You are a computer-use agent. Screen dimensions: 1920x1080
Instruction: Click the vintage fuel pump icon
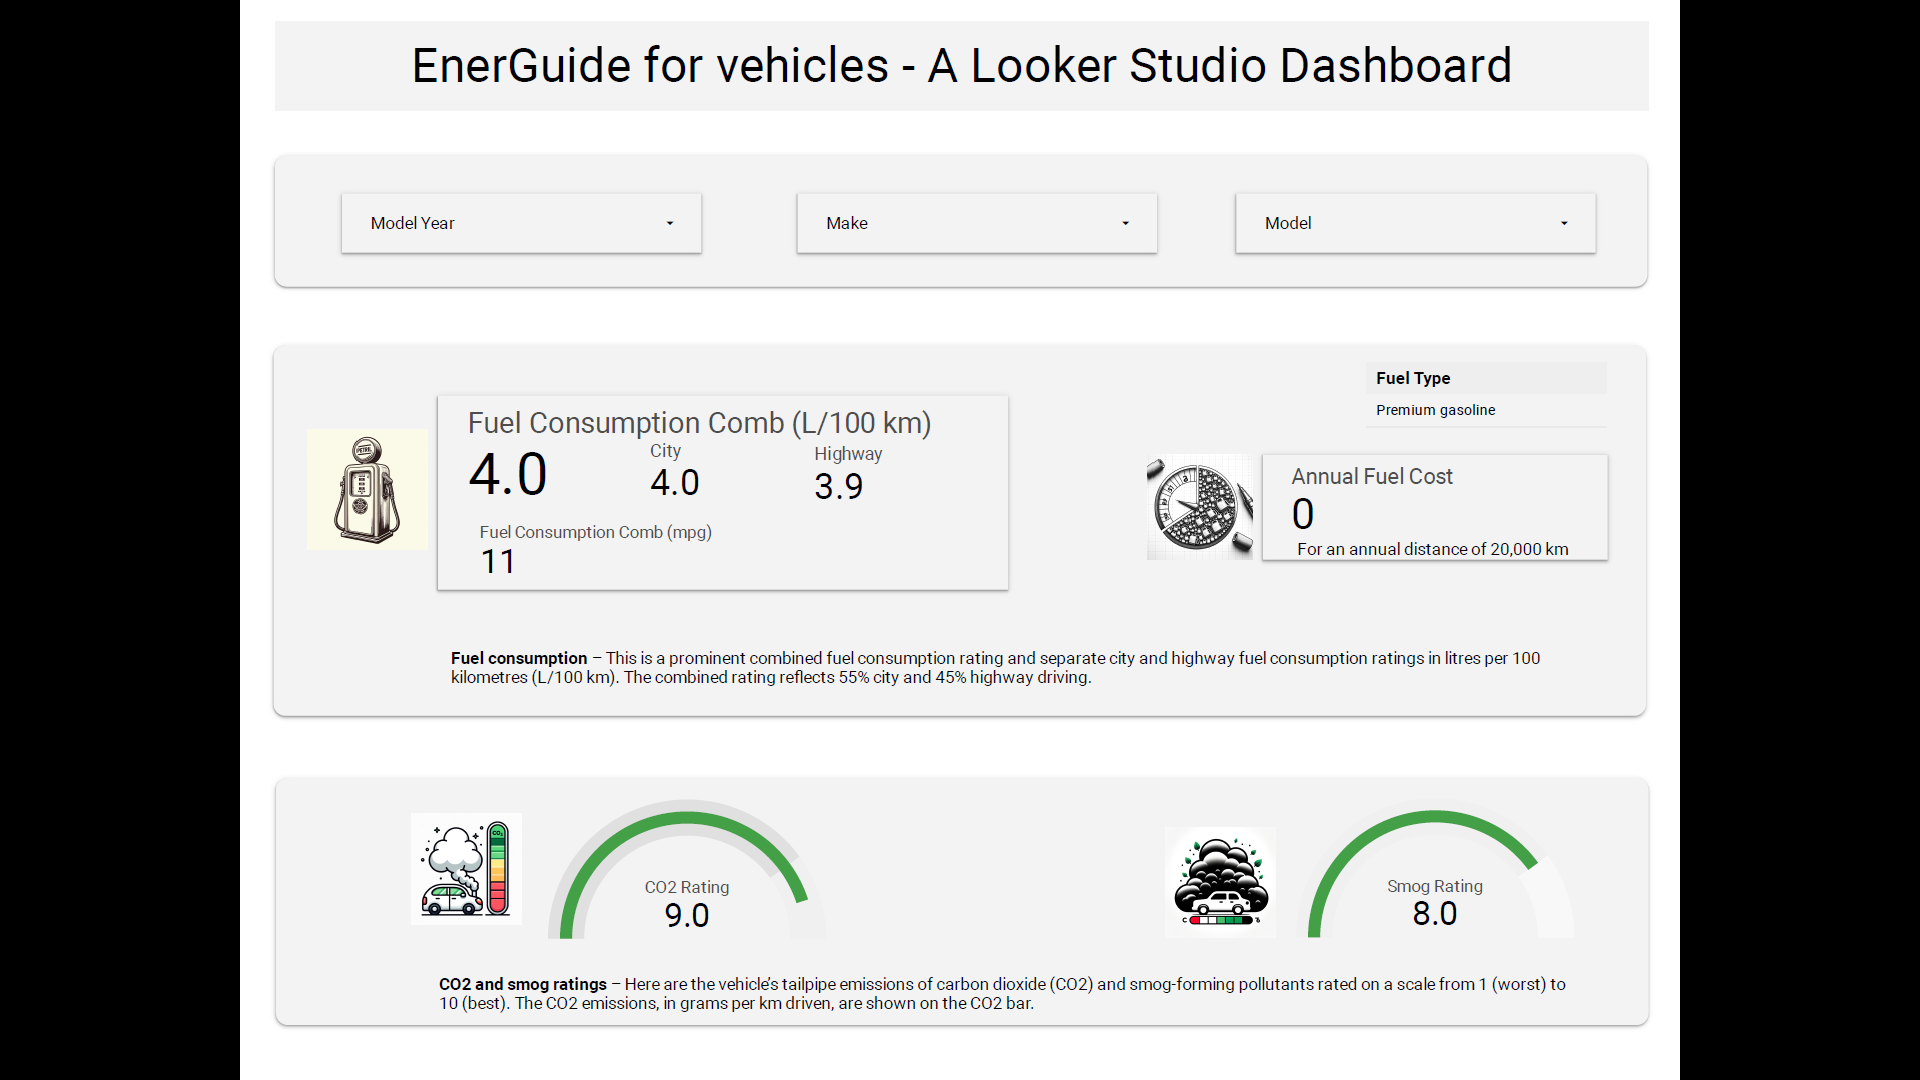pyautogui.click(x=366, y=489)
